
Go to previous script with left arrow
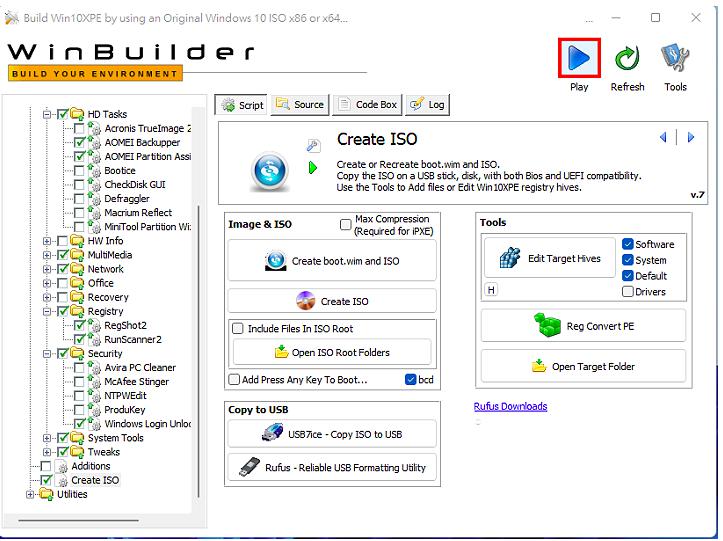tap(662, 137)
